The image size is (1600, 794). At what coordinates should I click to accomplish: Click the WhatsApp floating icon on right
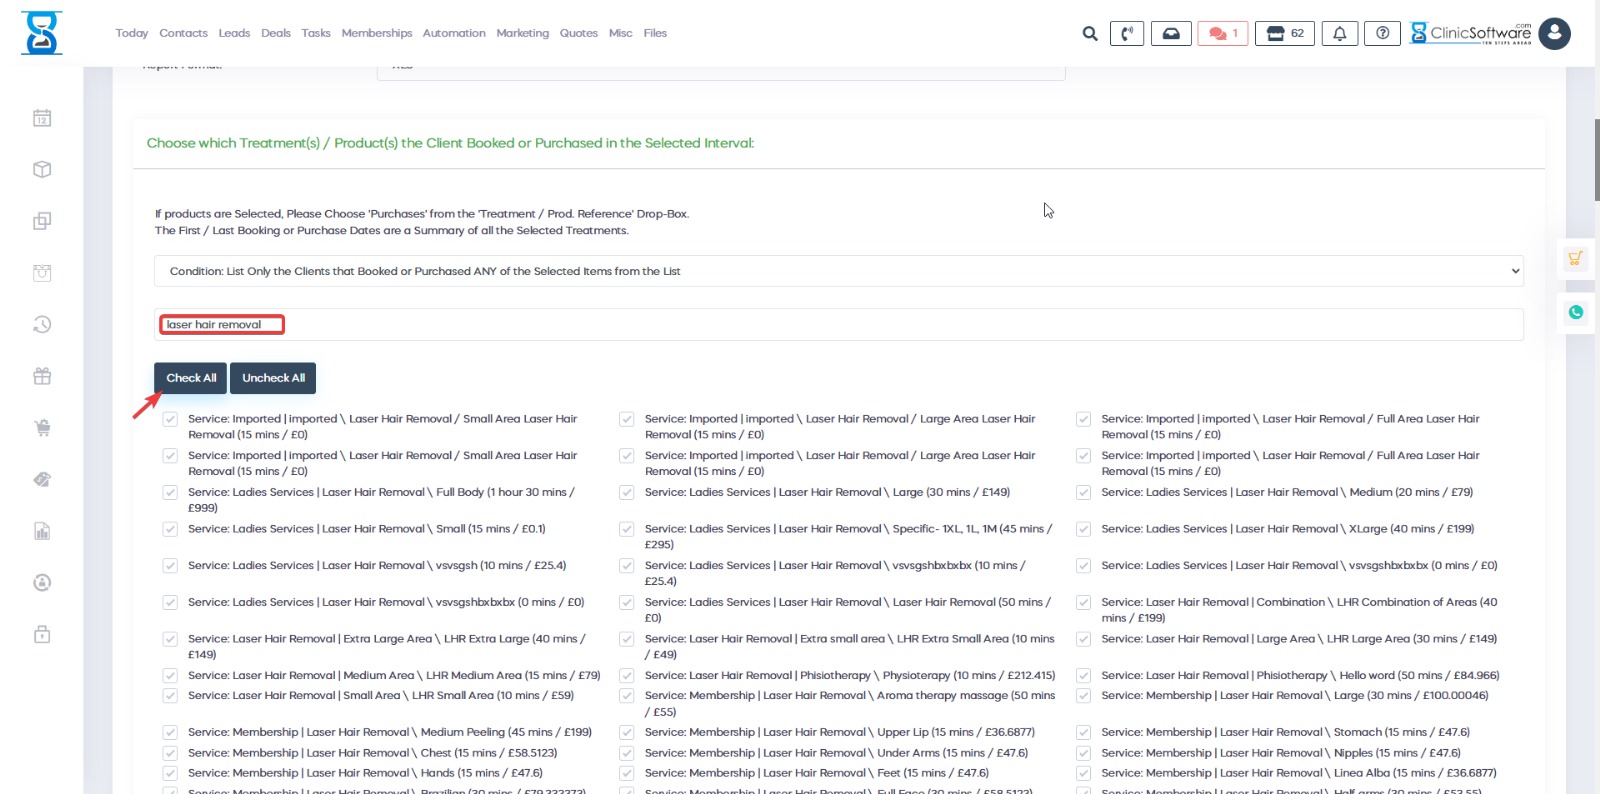coord(1576,312)
